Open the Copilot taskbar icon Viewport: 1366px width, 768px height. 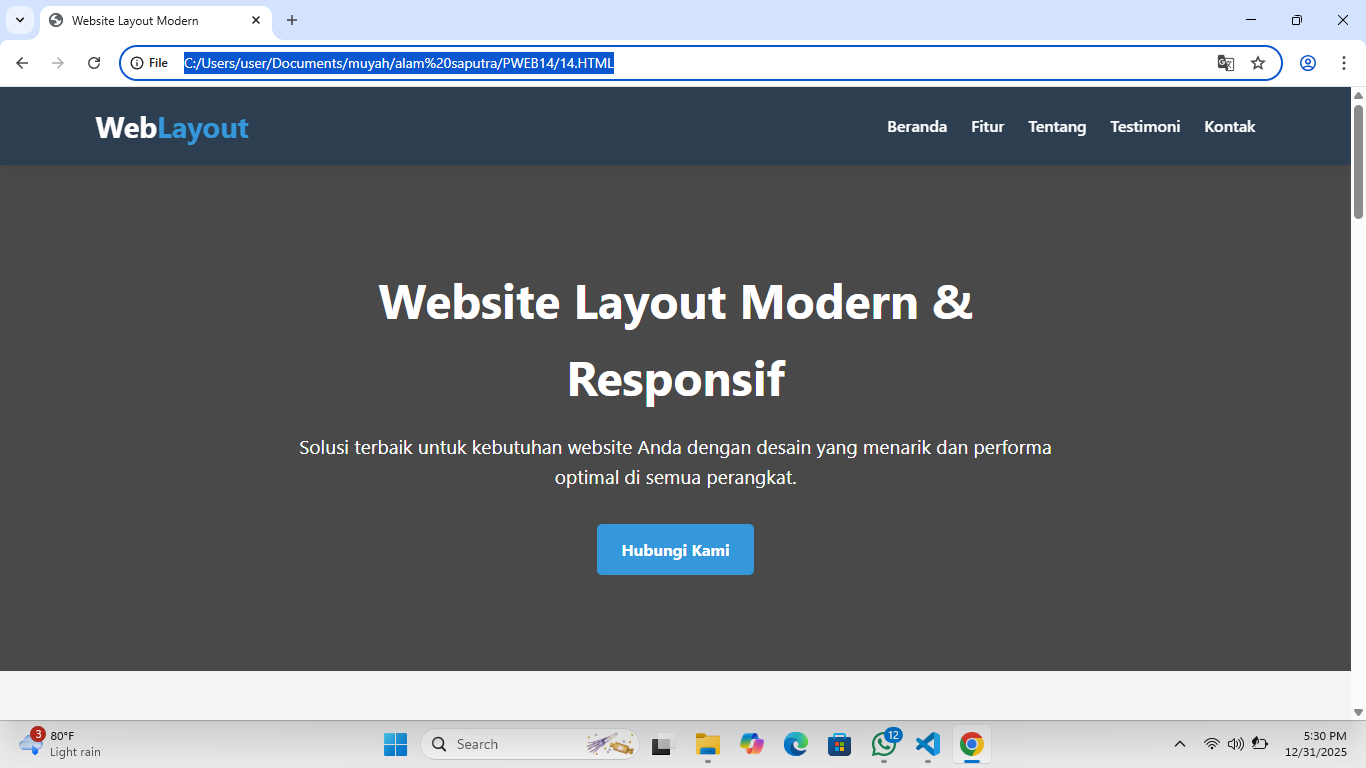click(x=752, y=744)
